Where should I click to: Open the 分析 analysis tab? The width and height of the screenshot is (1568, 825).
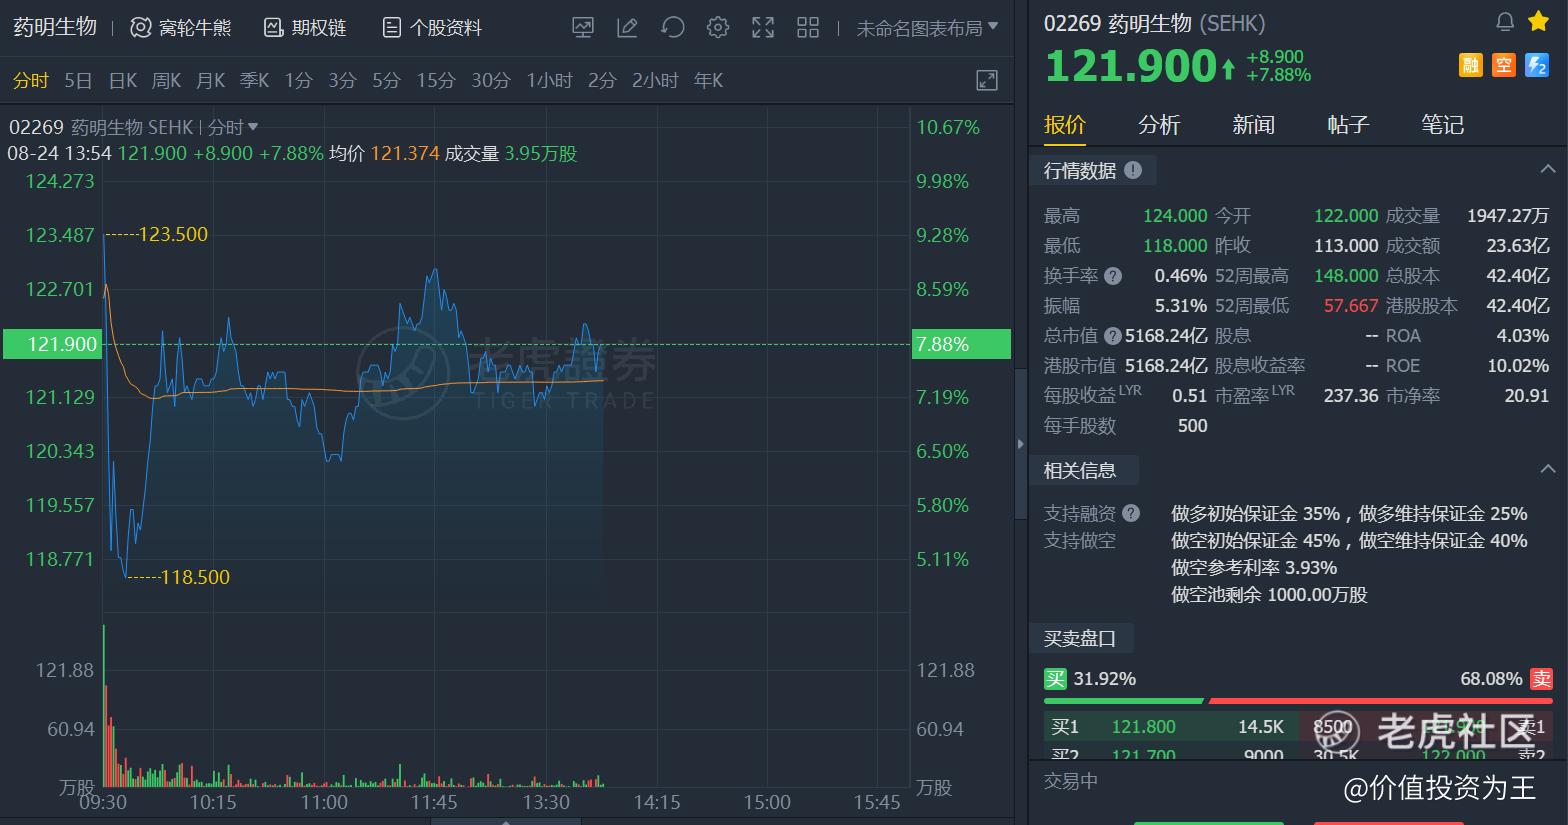click(x=1159, y=125)
